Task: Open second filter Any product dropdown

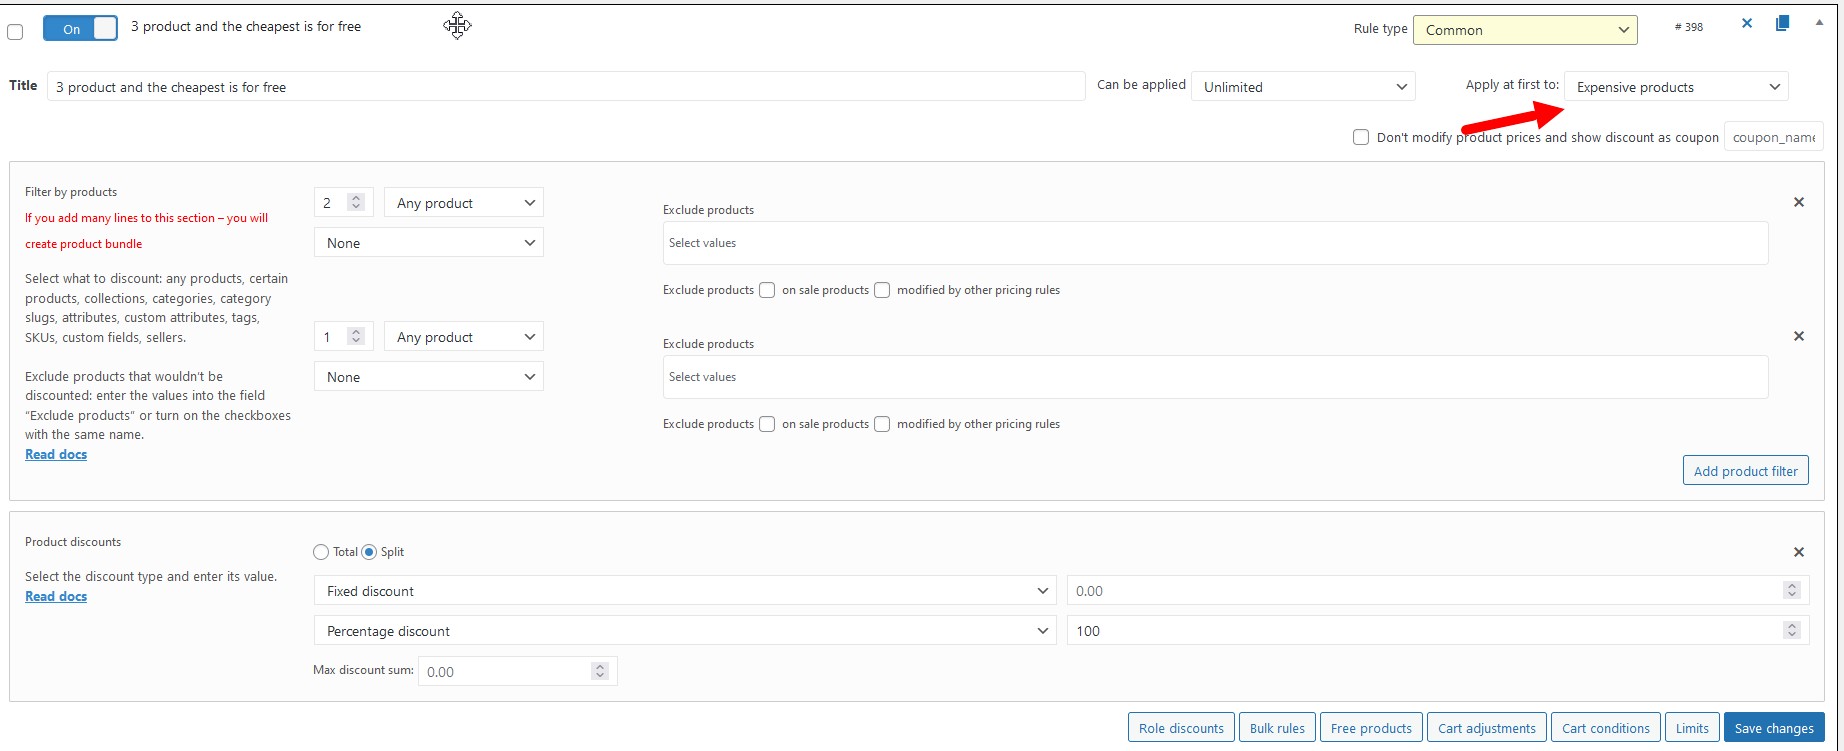Action: (x=464, y=337)
